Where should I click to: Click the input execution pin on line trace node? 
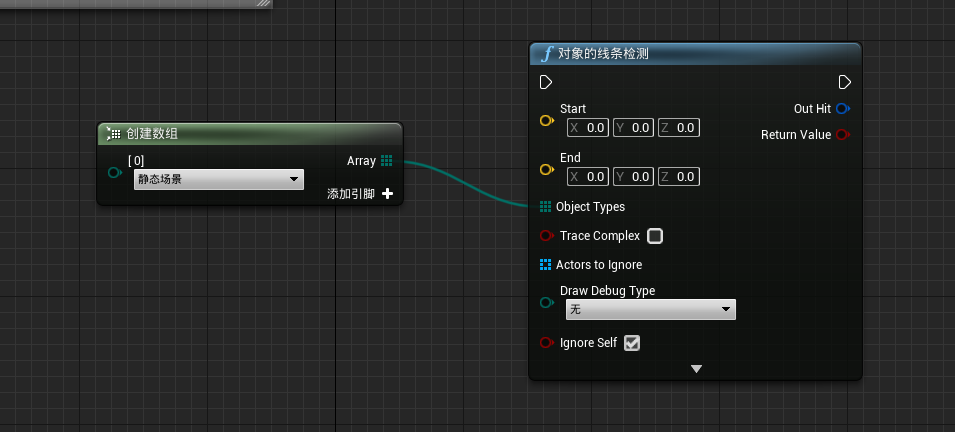click(545, 82)
